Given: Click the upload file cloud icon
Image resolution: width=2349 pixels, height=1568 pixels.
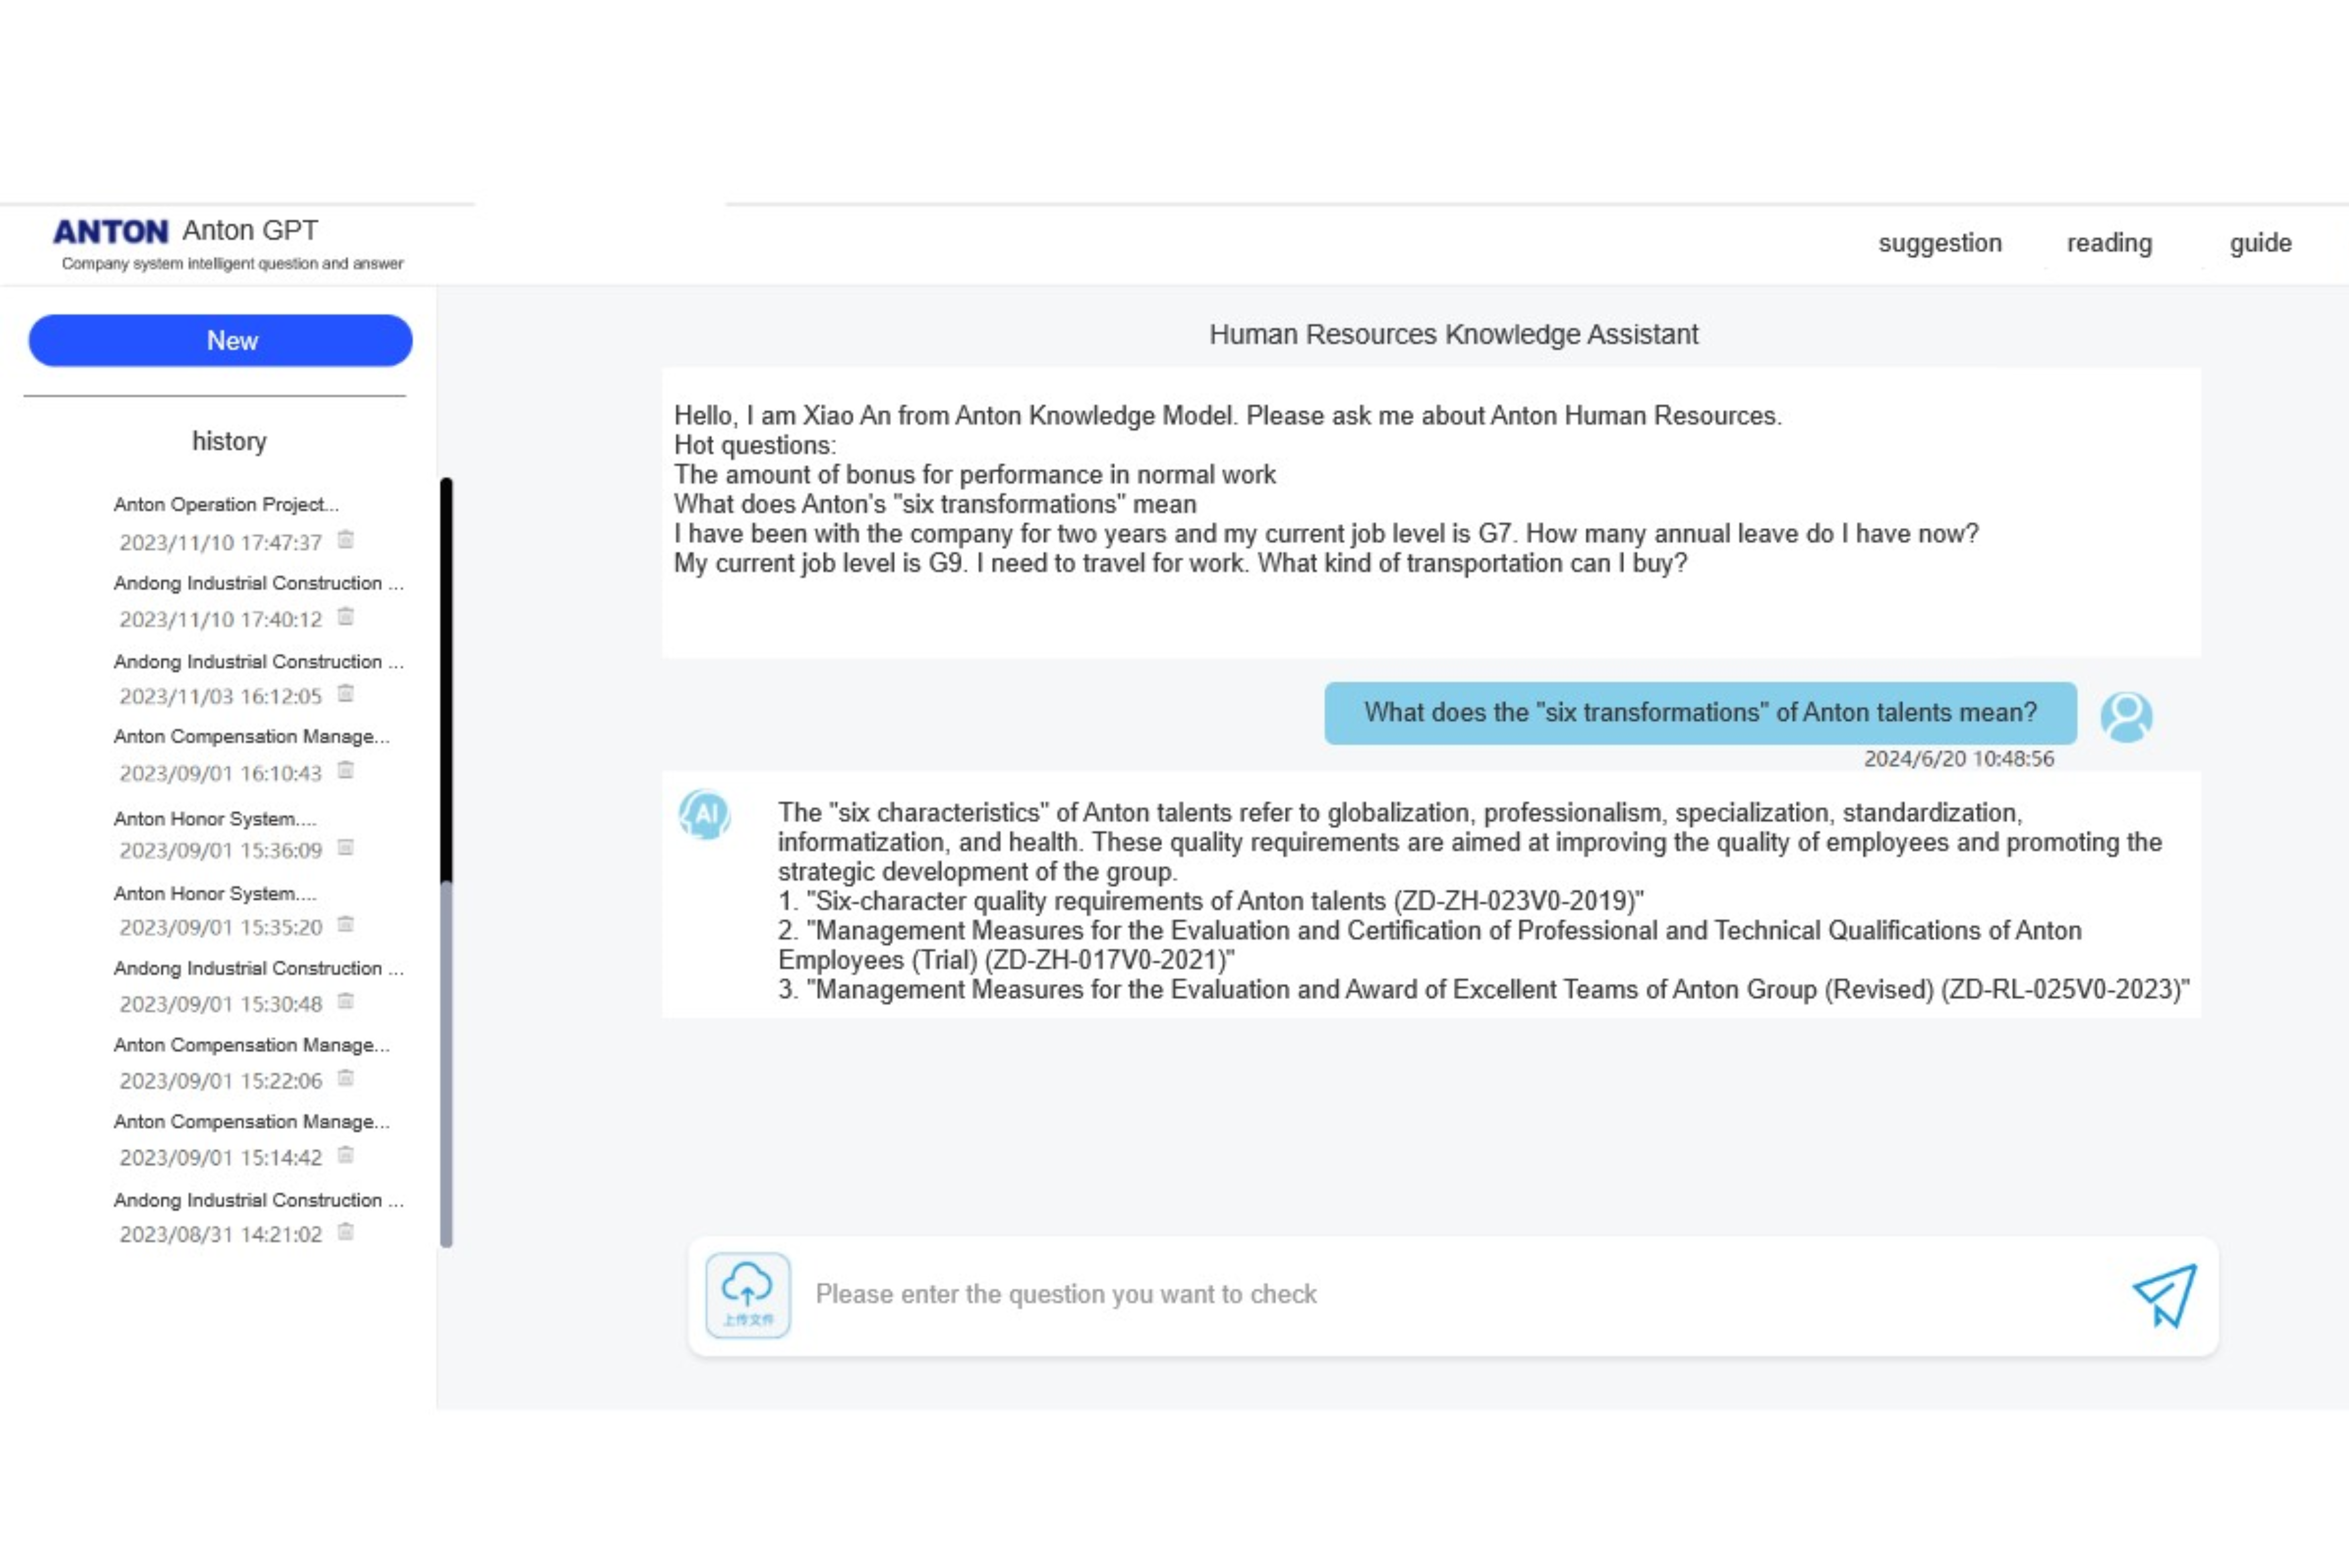Looking at the screenshot, I should coord(748,1295).
